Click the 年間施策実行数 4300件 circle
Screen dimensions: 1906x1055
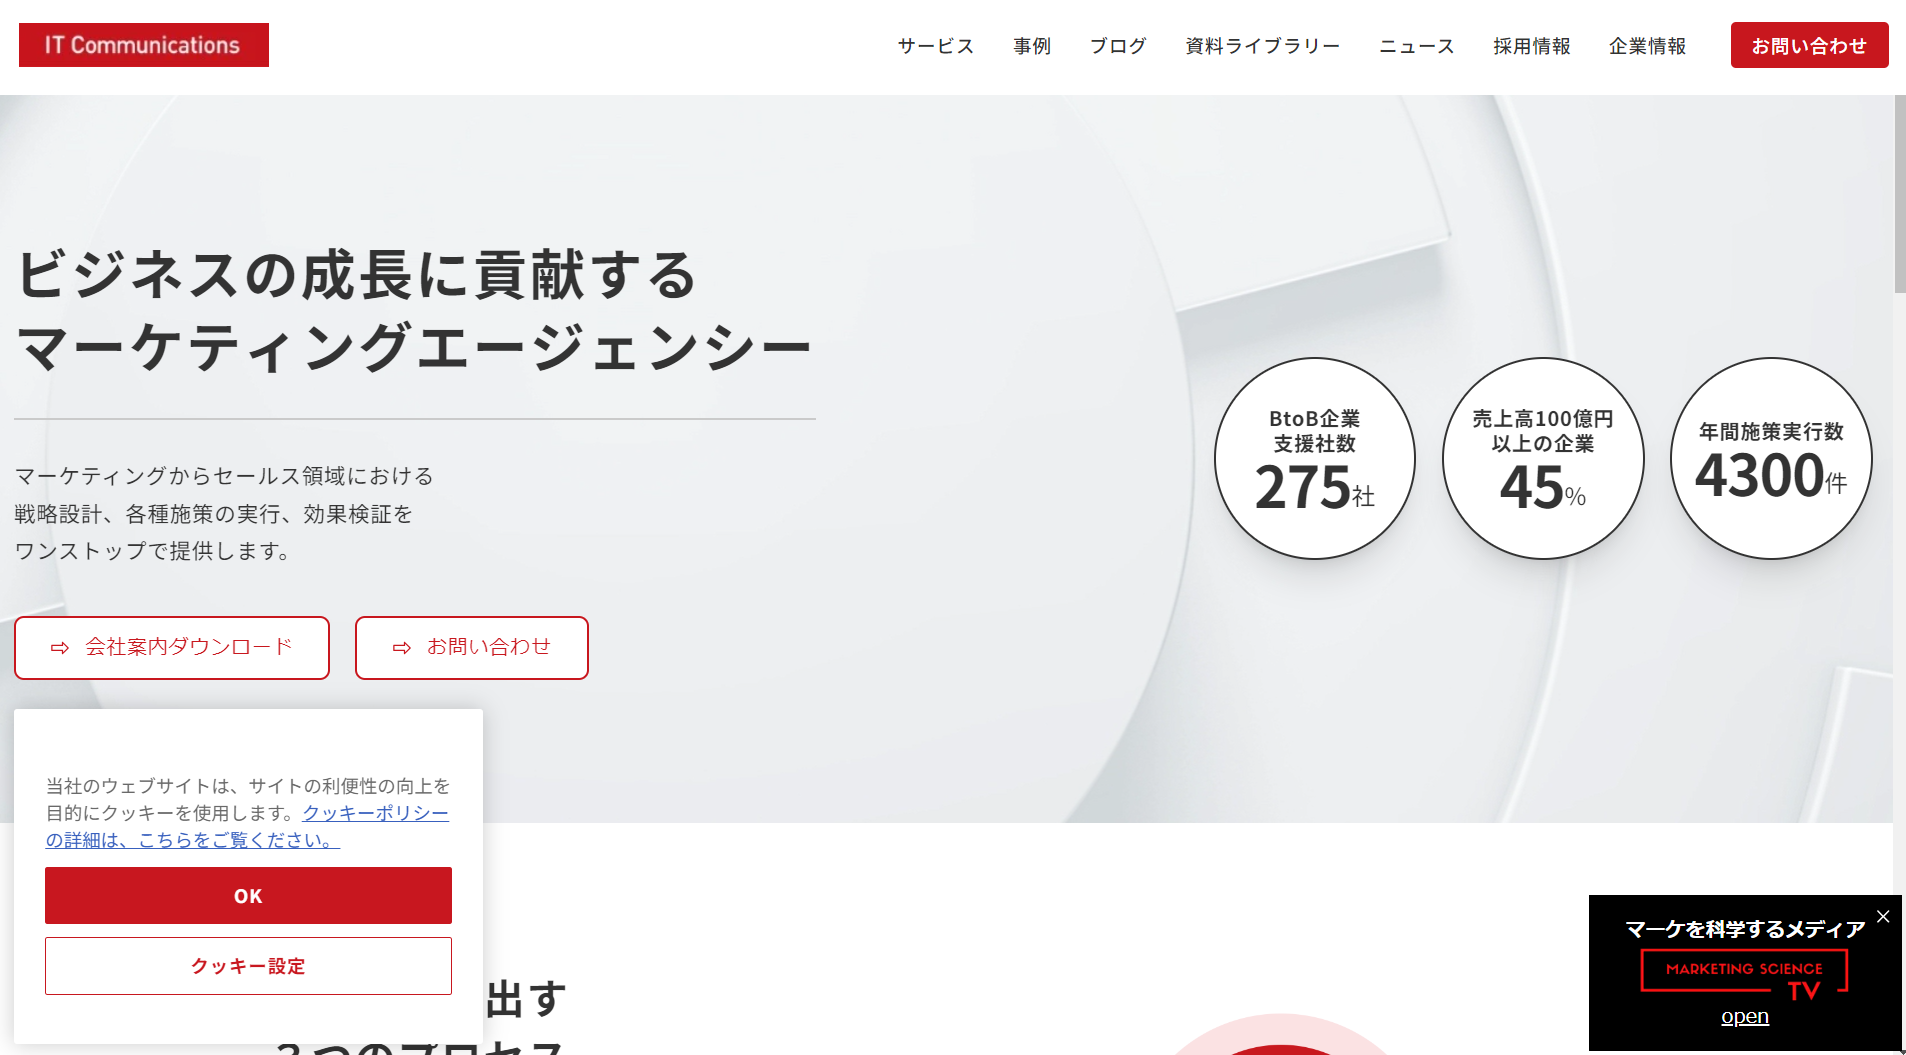point(1771,458)
